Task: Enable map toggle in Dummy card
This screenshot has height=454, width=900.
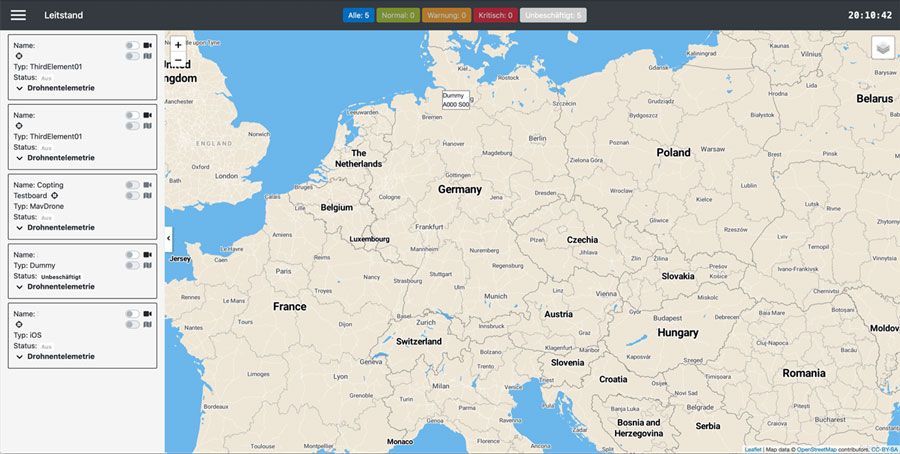Action: tap(131, 266)
